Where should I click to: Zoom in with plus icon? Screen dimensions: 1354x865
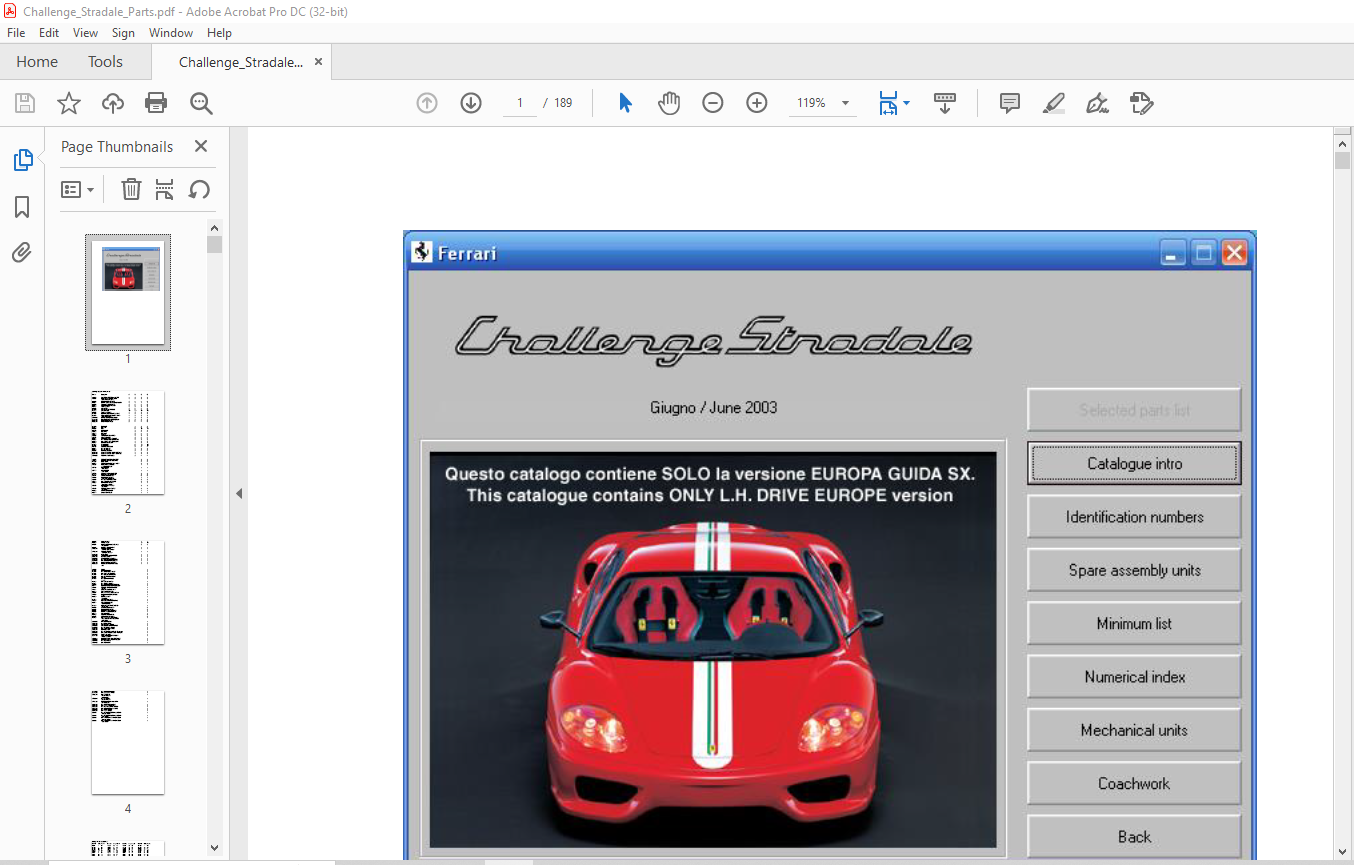point(757,103)
